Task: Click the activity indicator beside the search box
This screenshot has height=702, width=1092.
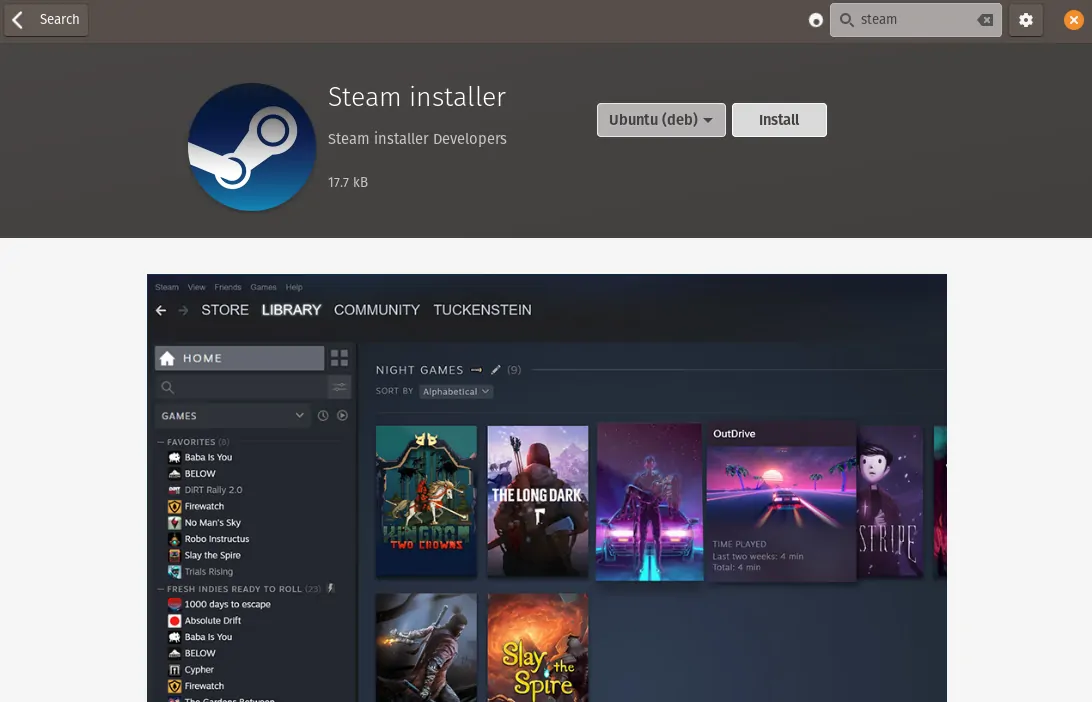Action: [816, 20]
